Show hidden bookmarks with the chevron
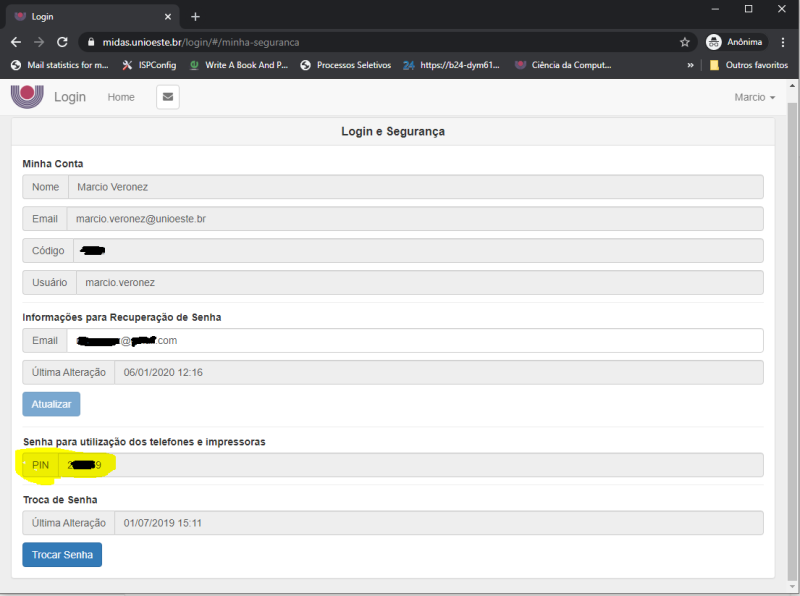Viewport: 800px width, 596px height. [690, 65]
